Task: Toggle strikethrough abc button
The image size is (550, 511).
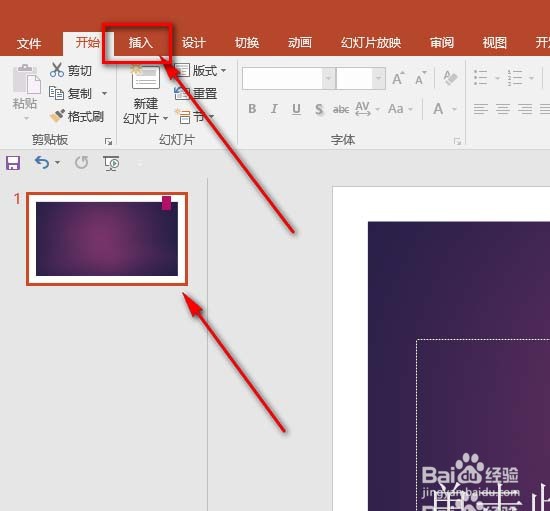Action: tap(341, 109)
